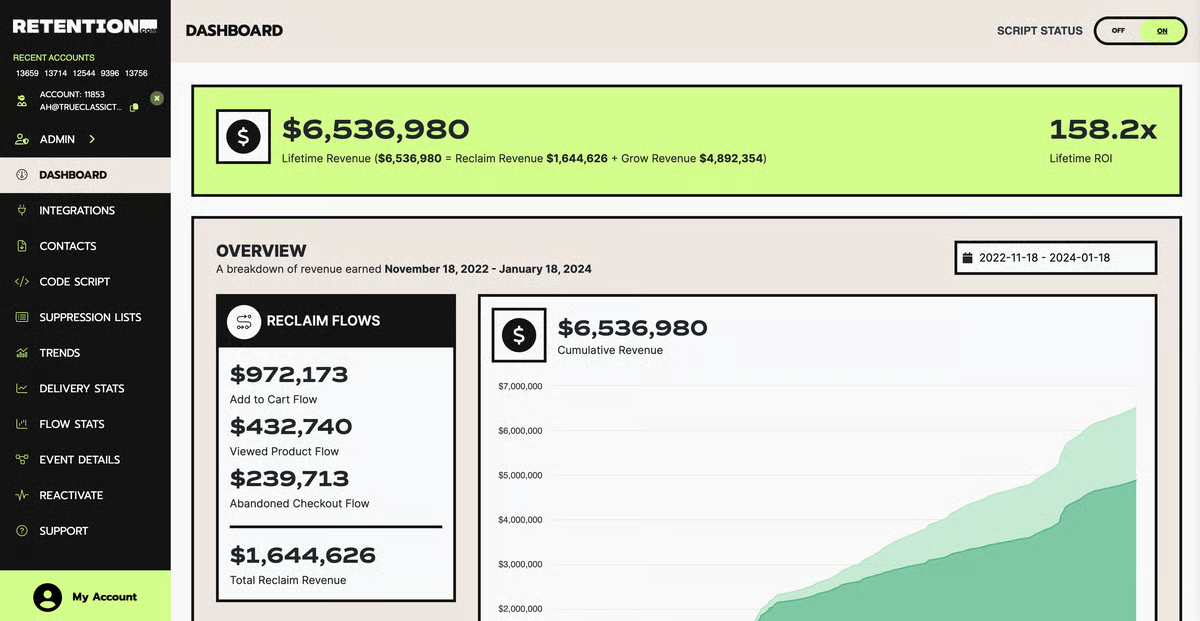Click the Reactivate pulse waveform icon

coord(22,494)
